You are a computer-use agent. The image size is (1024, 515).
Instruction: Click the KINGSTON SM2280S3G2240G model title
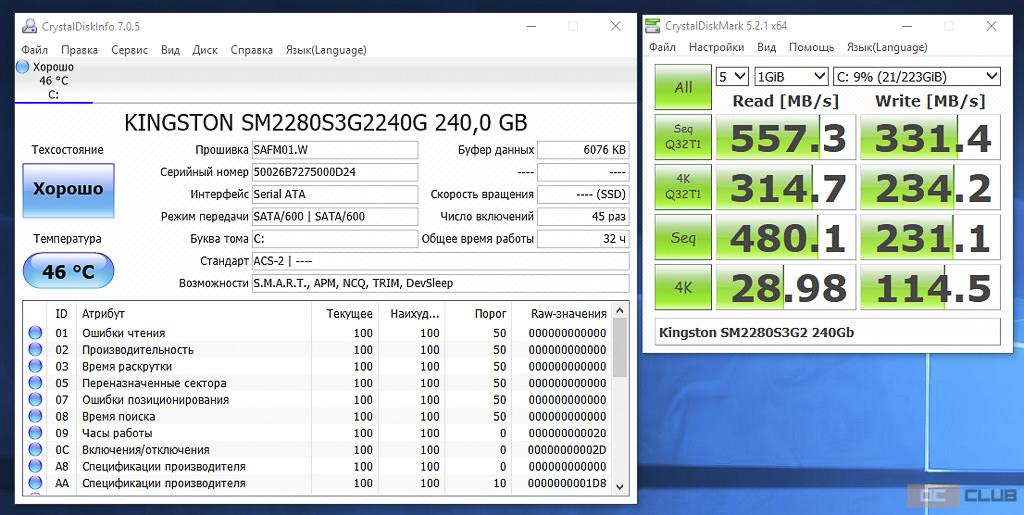(325, 123)
